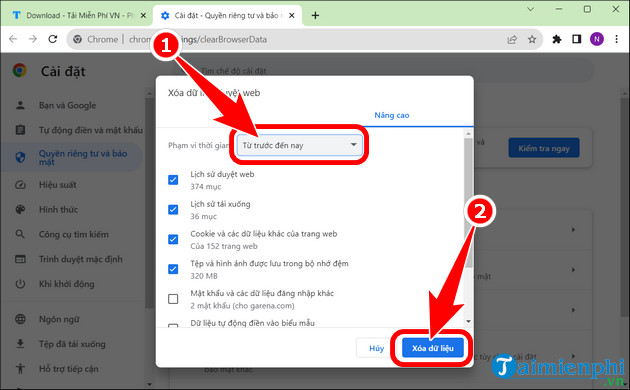Toggle the side panel icon

(577, 39)
